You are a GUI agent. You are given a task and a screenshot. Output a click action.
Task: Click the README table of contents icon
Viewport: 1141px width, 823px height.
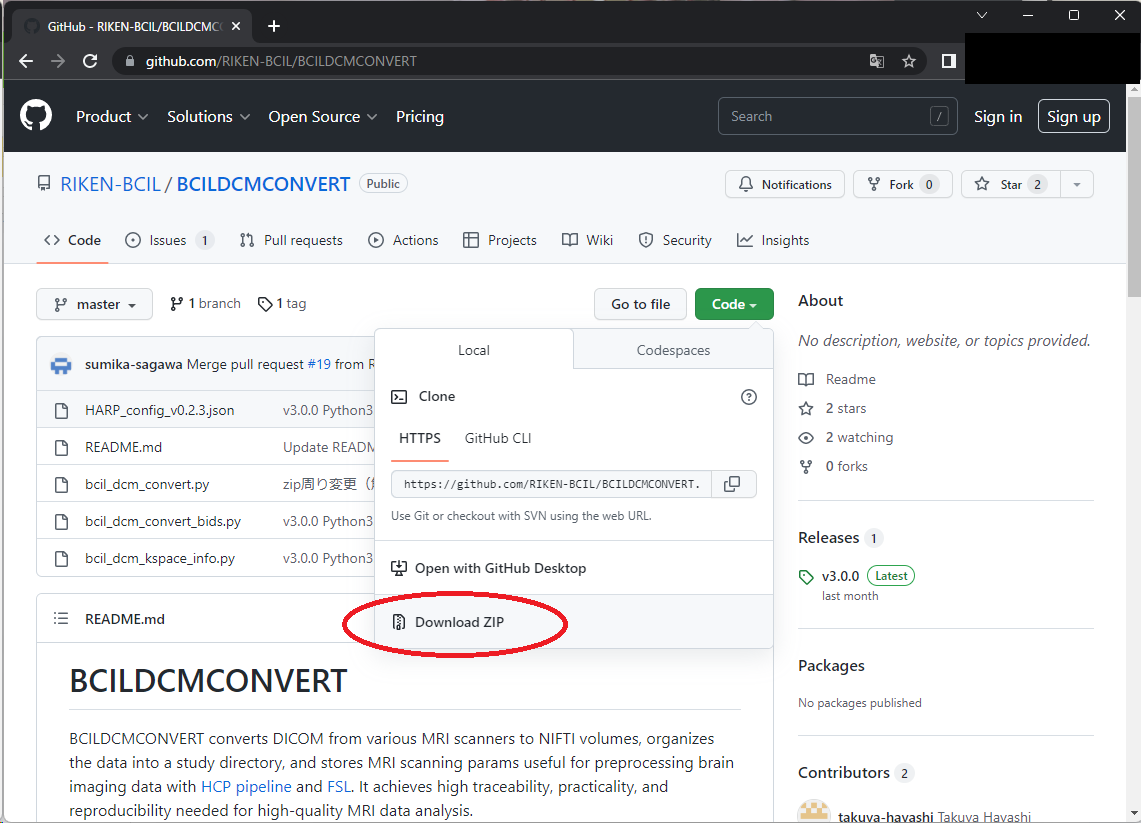click(61, 619)
